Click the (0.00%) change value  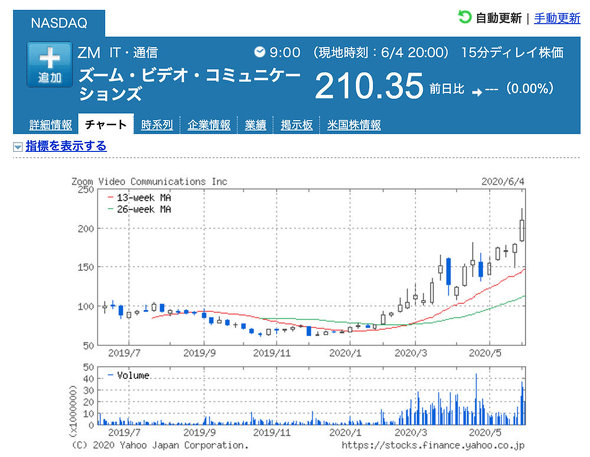click(530, 89)
